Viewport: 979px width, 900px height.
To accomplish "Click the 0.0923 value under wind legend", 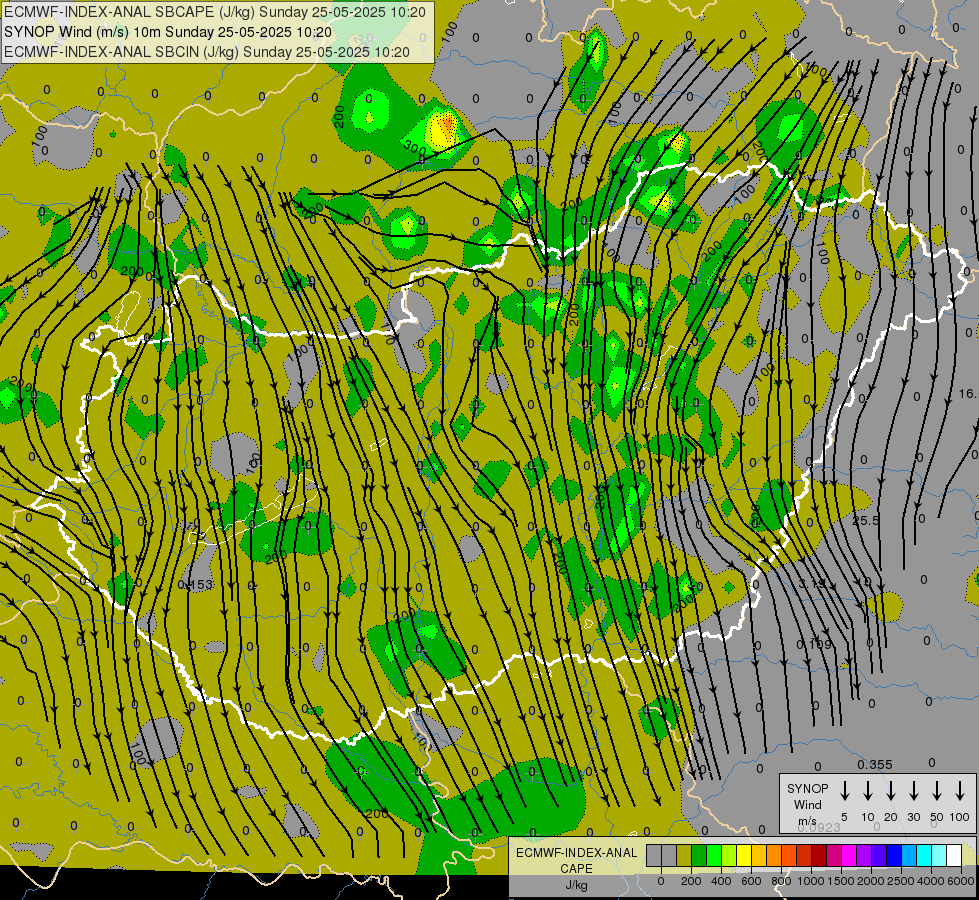I will click(x=819, y=827).
